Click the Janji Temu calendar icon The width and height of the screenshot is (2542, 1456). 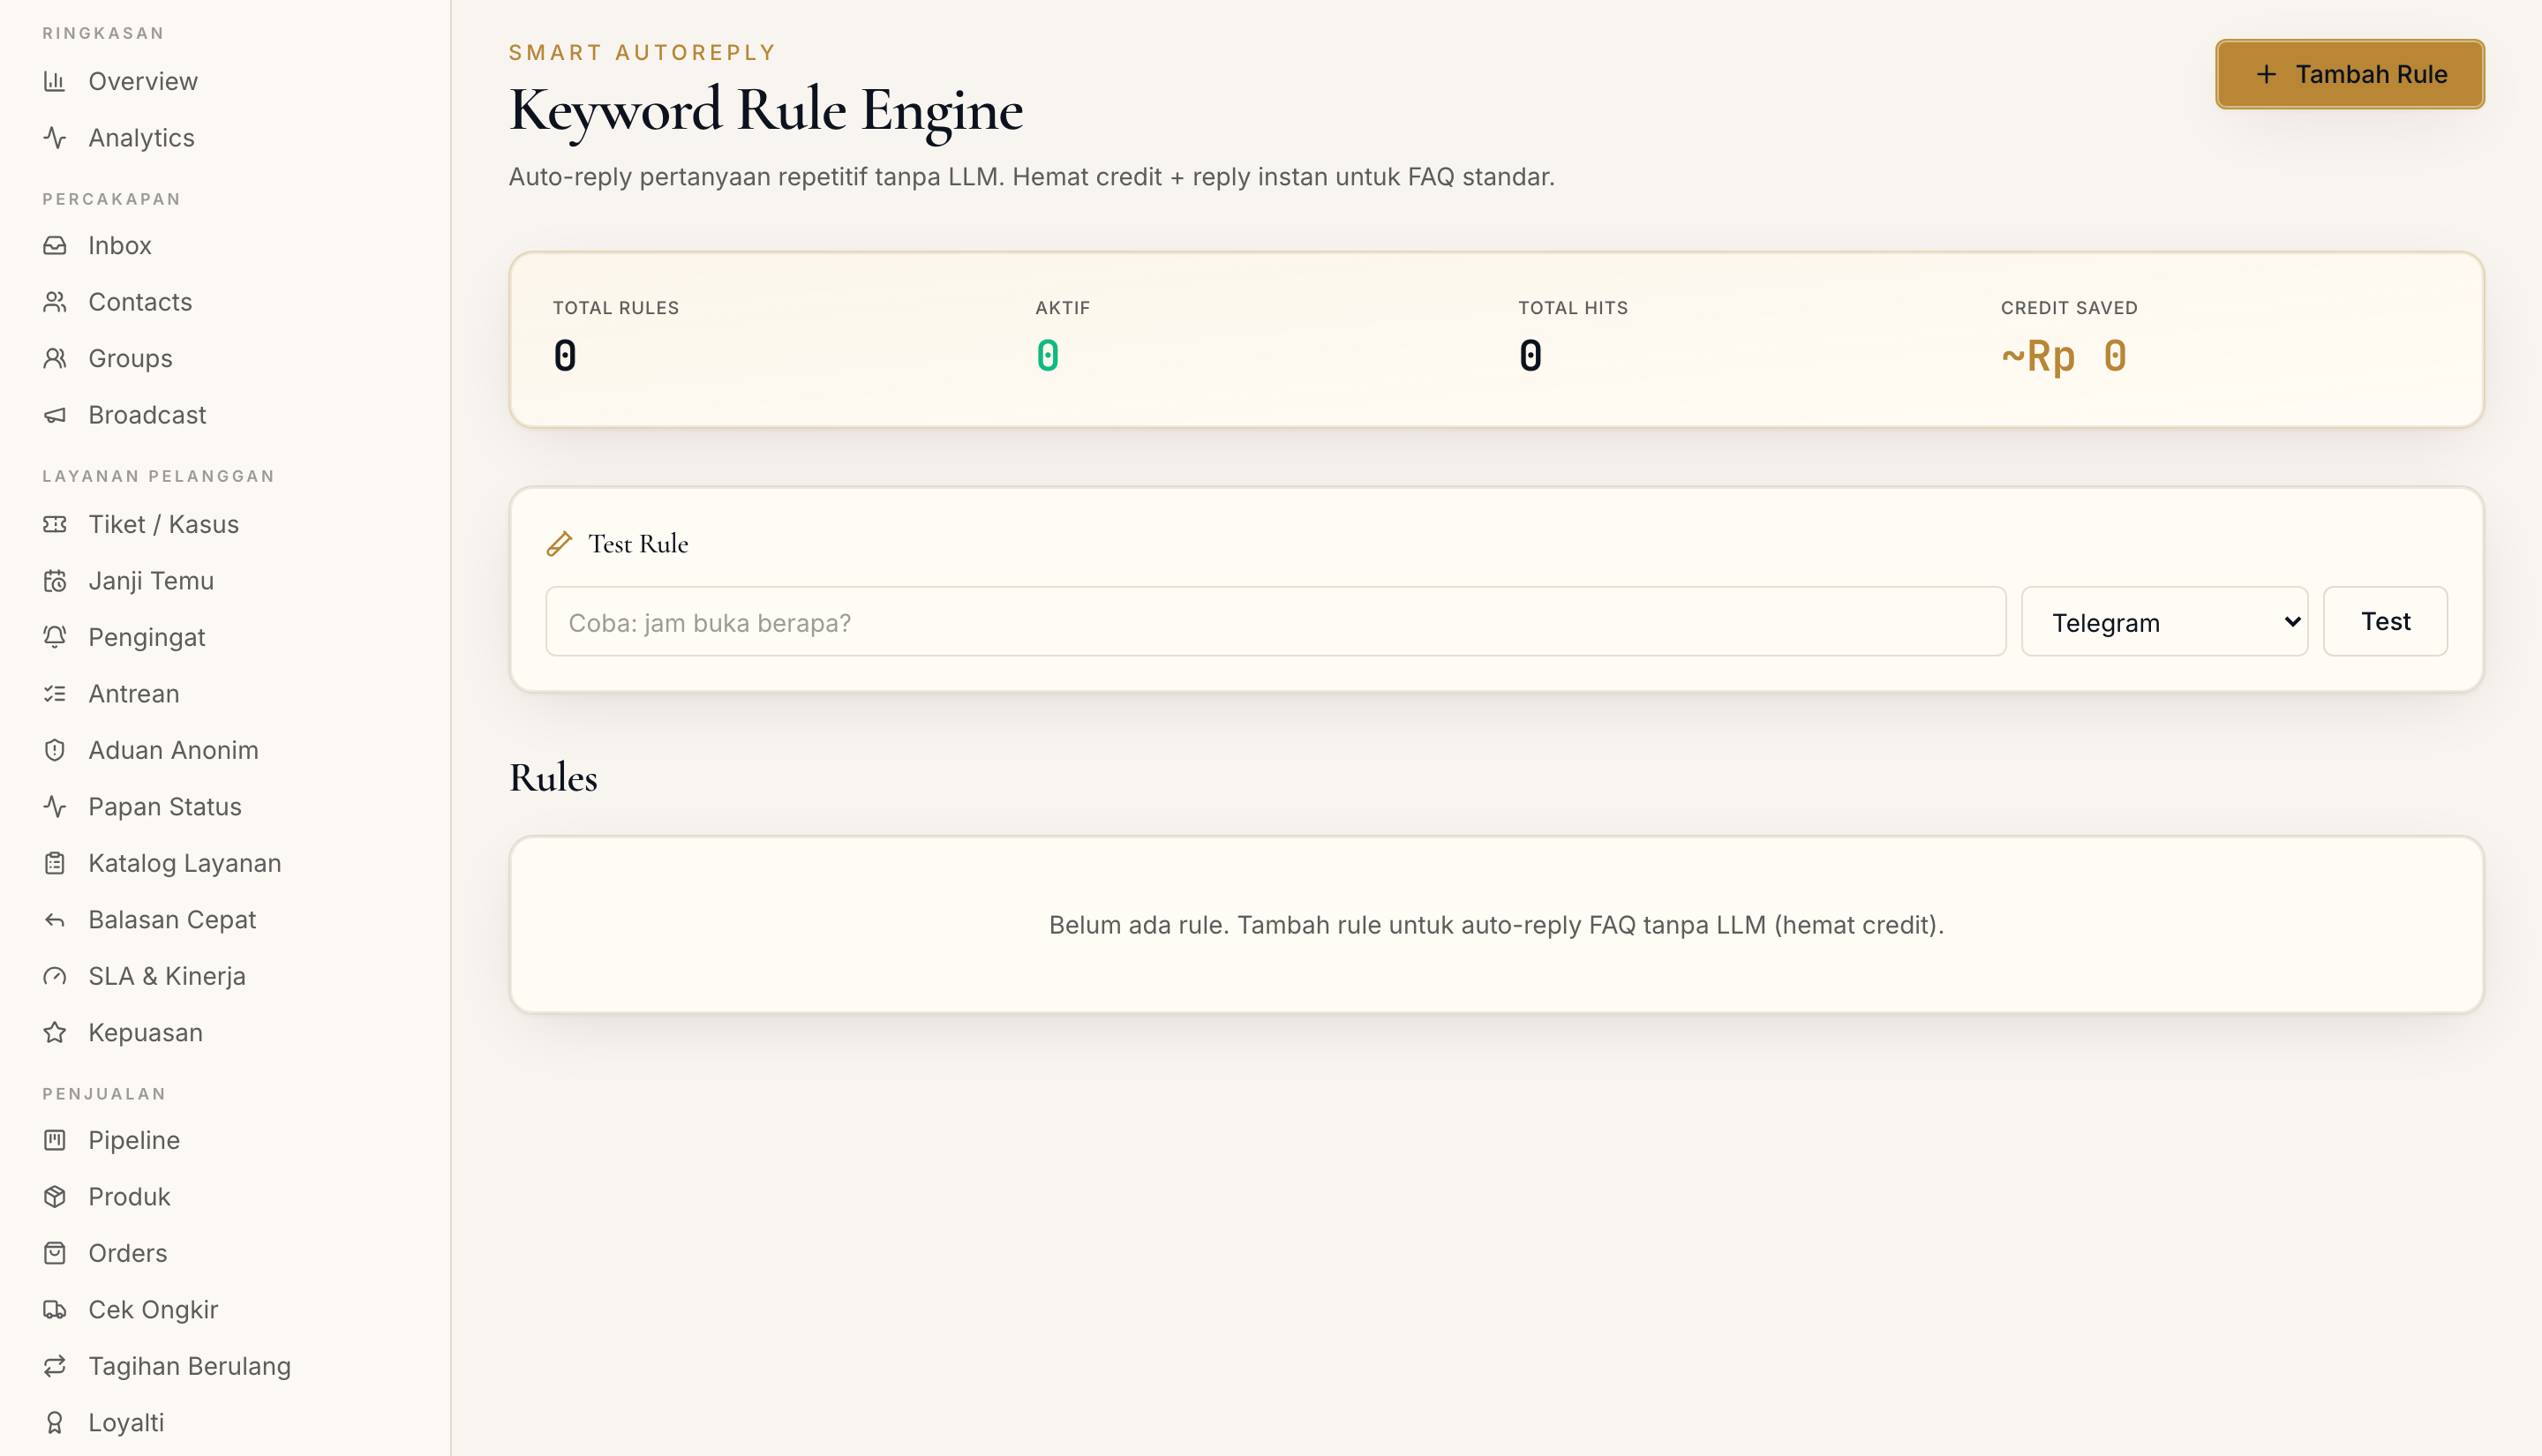coord(55,581)
